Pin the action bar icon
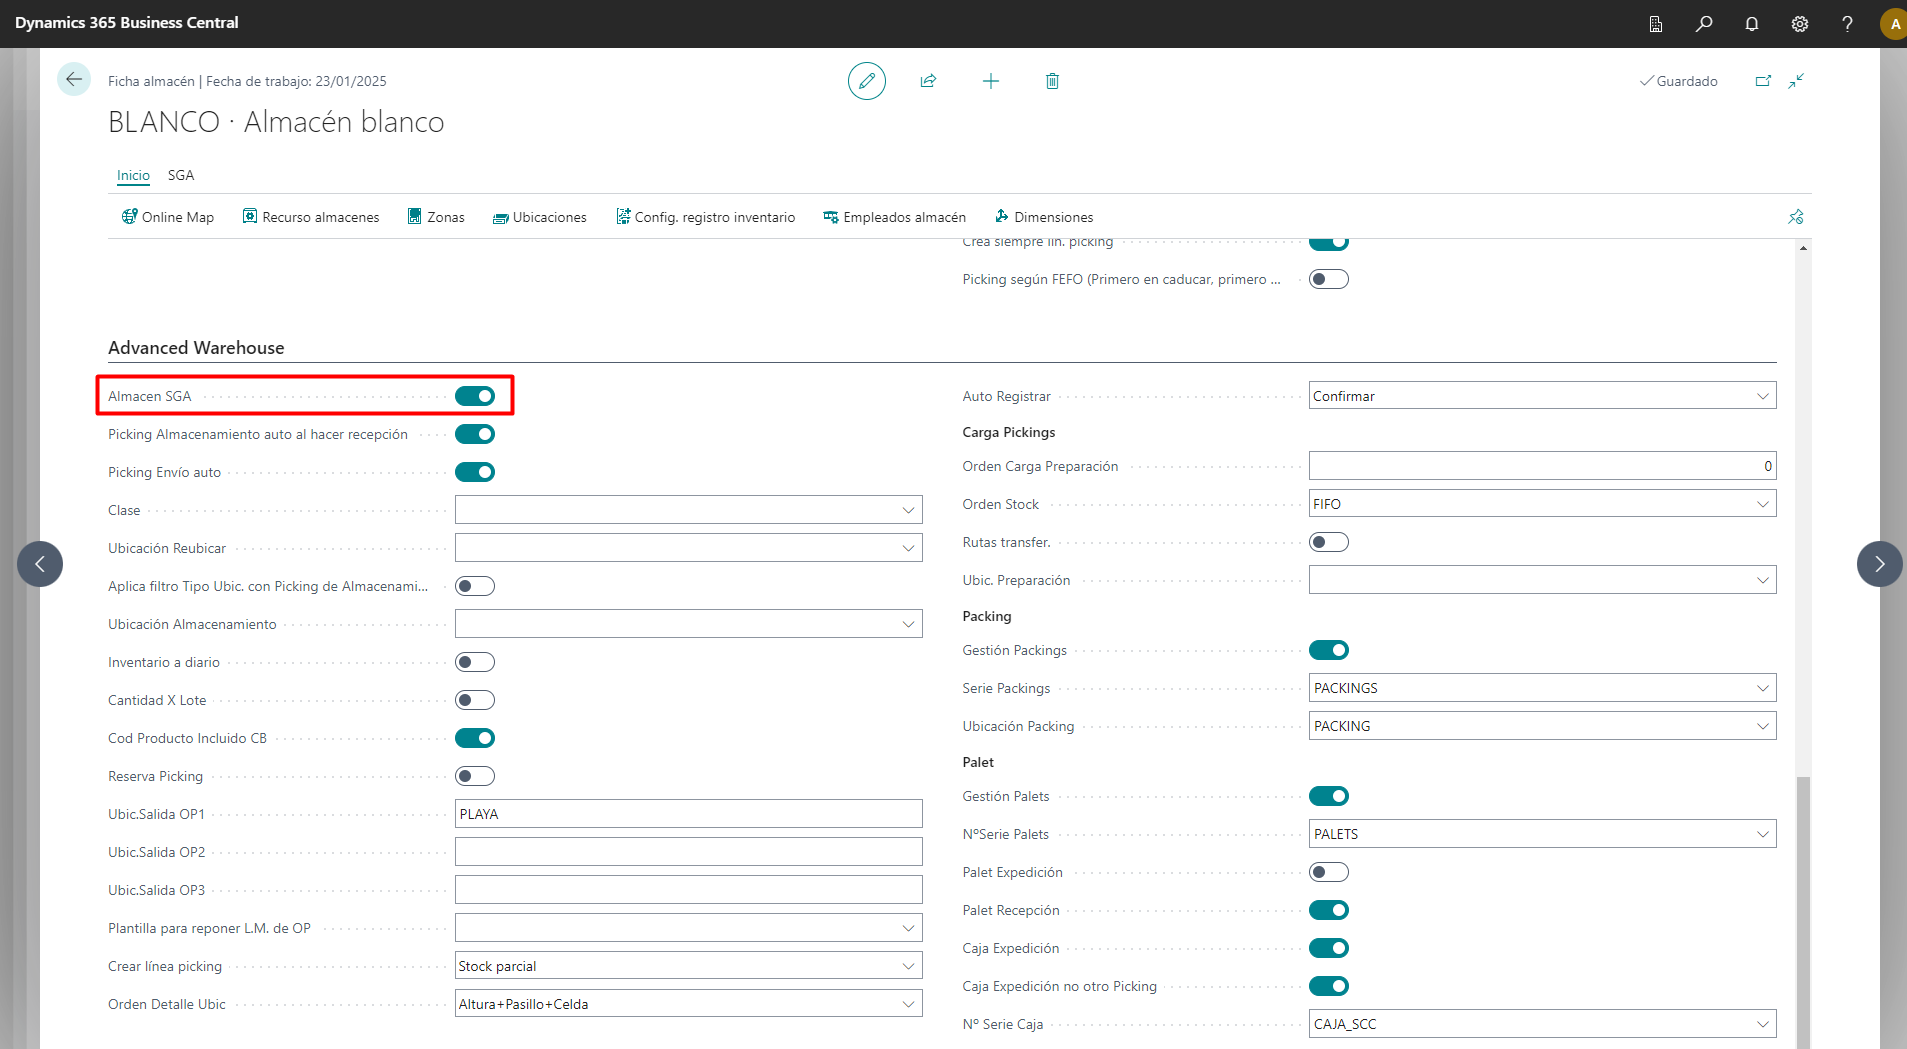The width and height of the screenshot is (1907, 1049). (x=1796, y=217)
